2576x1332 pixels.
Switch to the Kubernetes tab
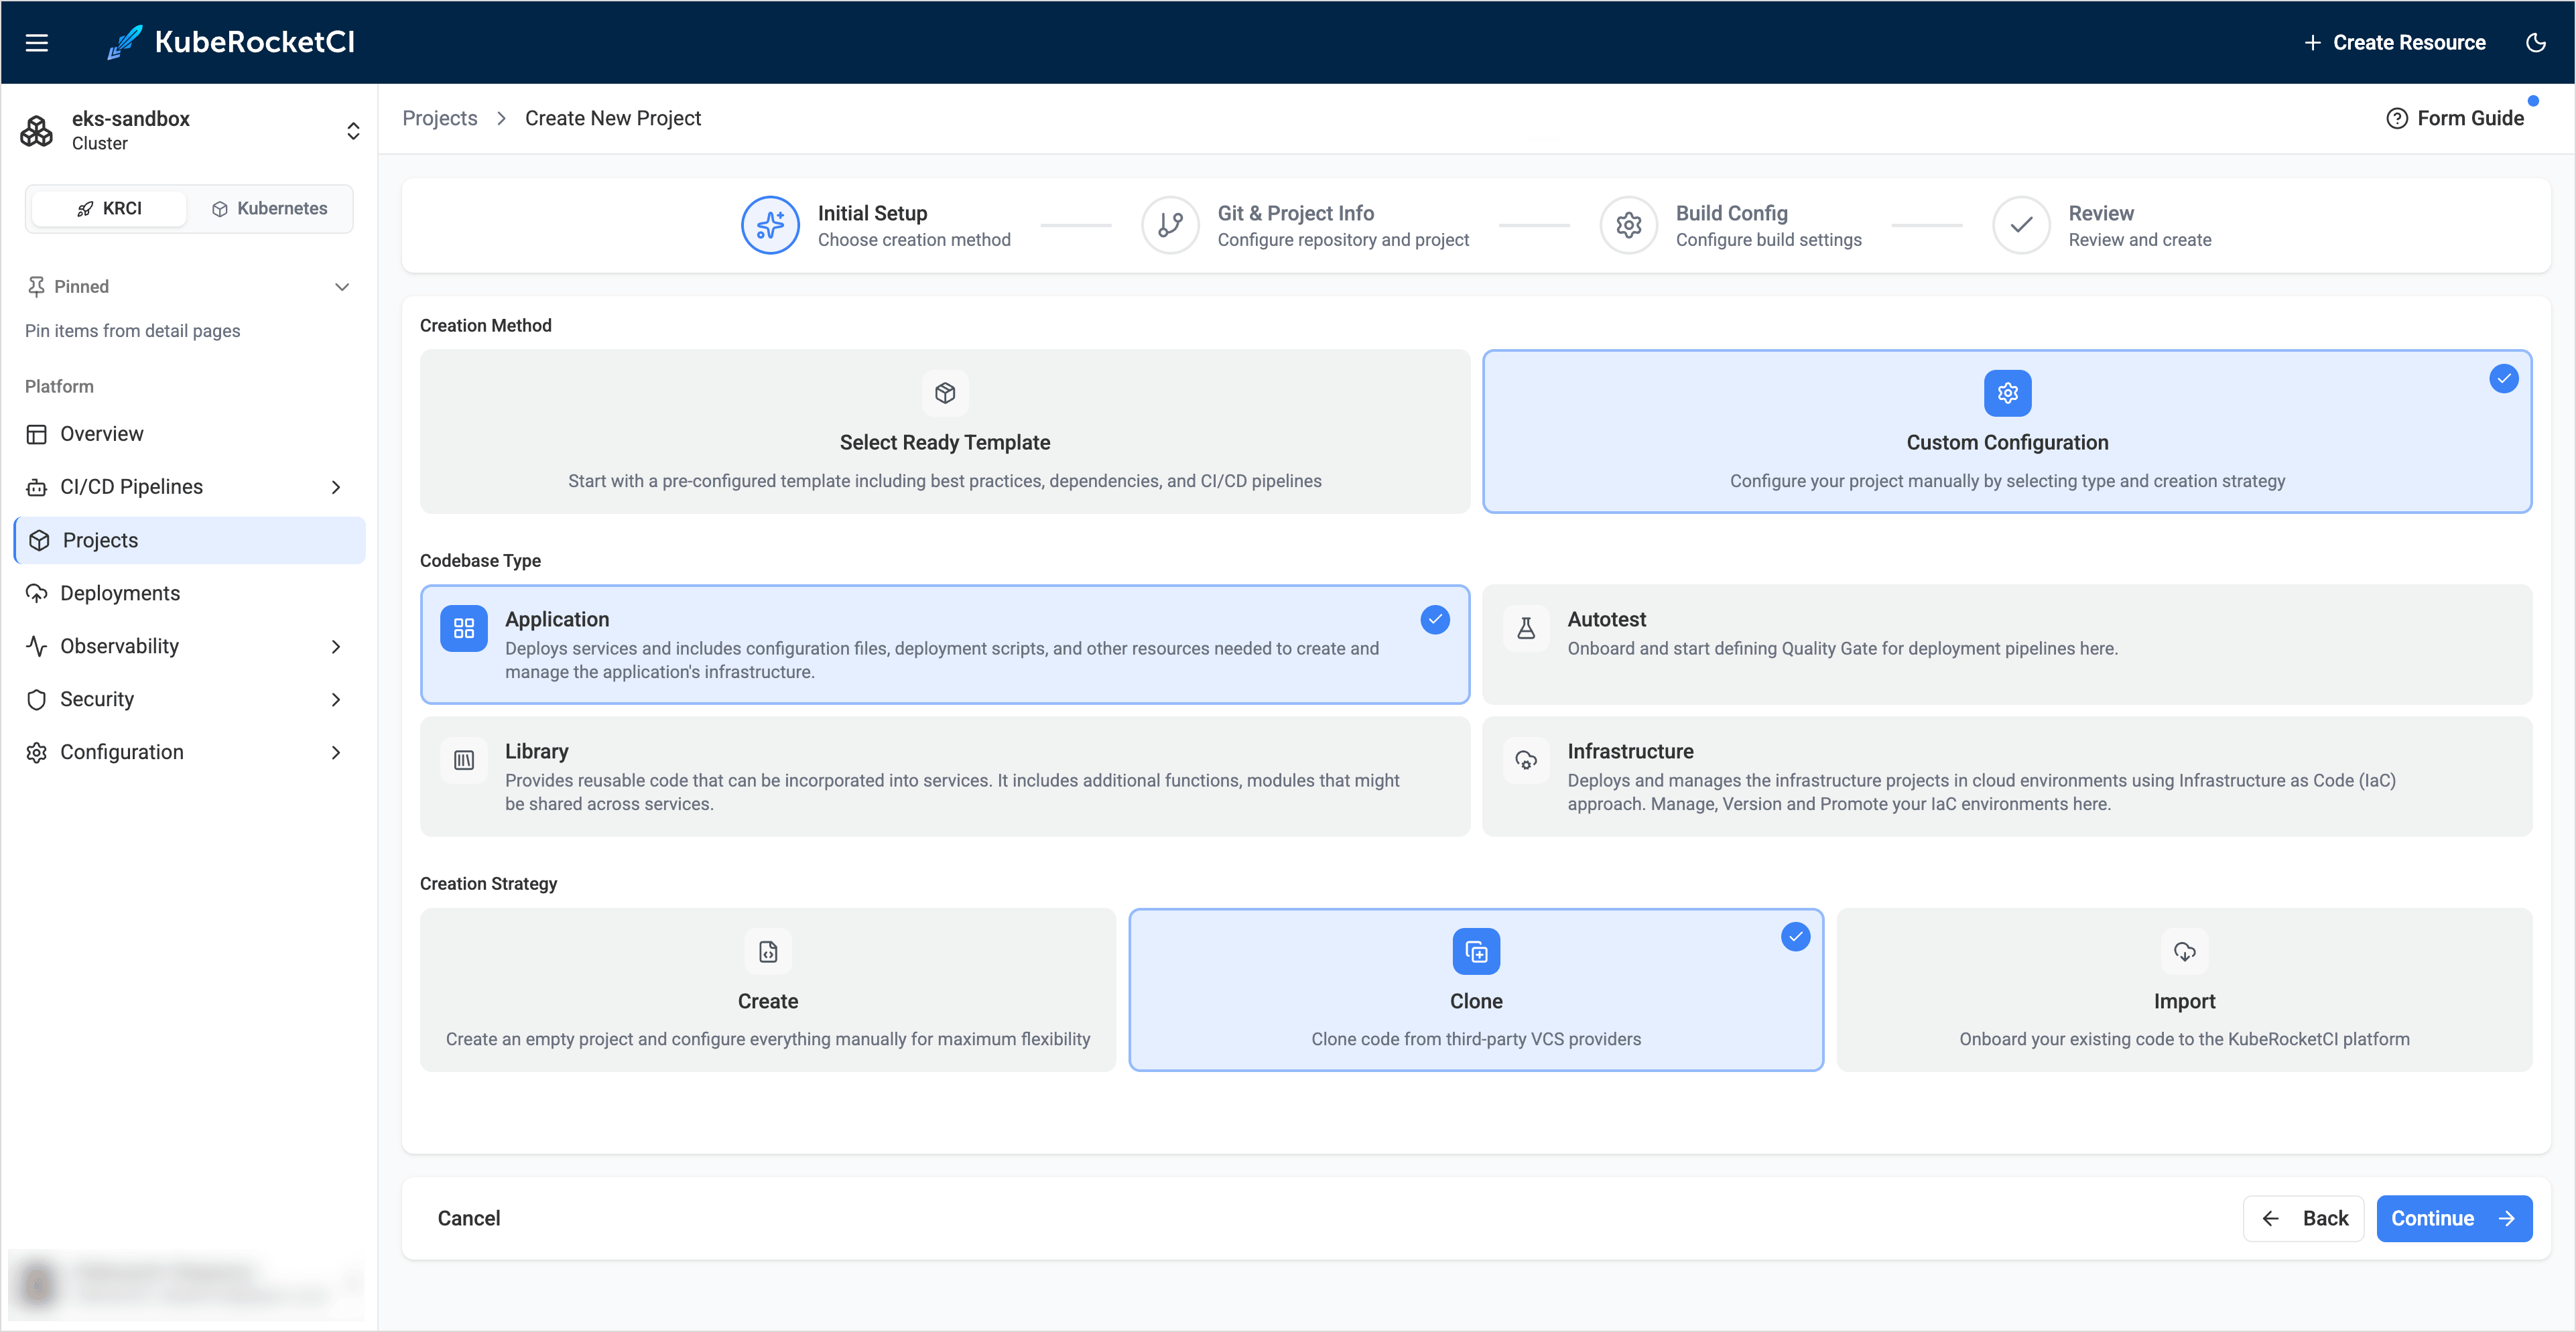coord(270,208)
